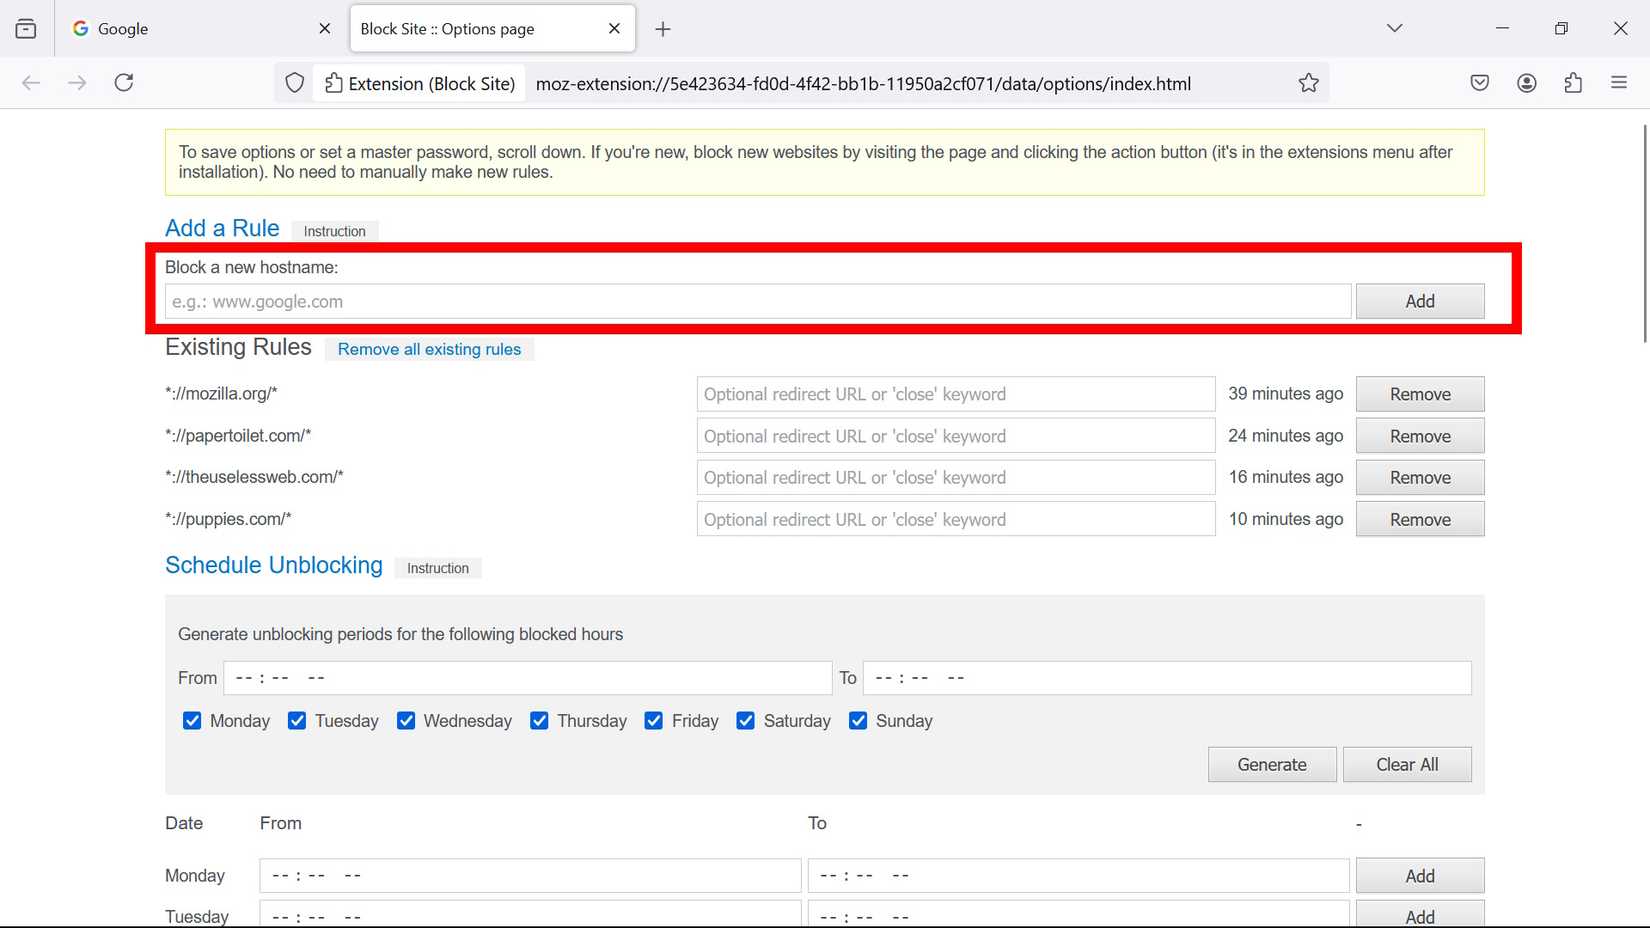This screenshot has width=1650, height=928.
Task: Uncheck the Monday checkbox
Action: (192, 720)
